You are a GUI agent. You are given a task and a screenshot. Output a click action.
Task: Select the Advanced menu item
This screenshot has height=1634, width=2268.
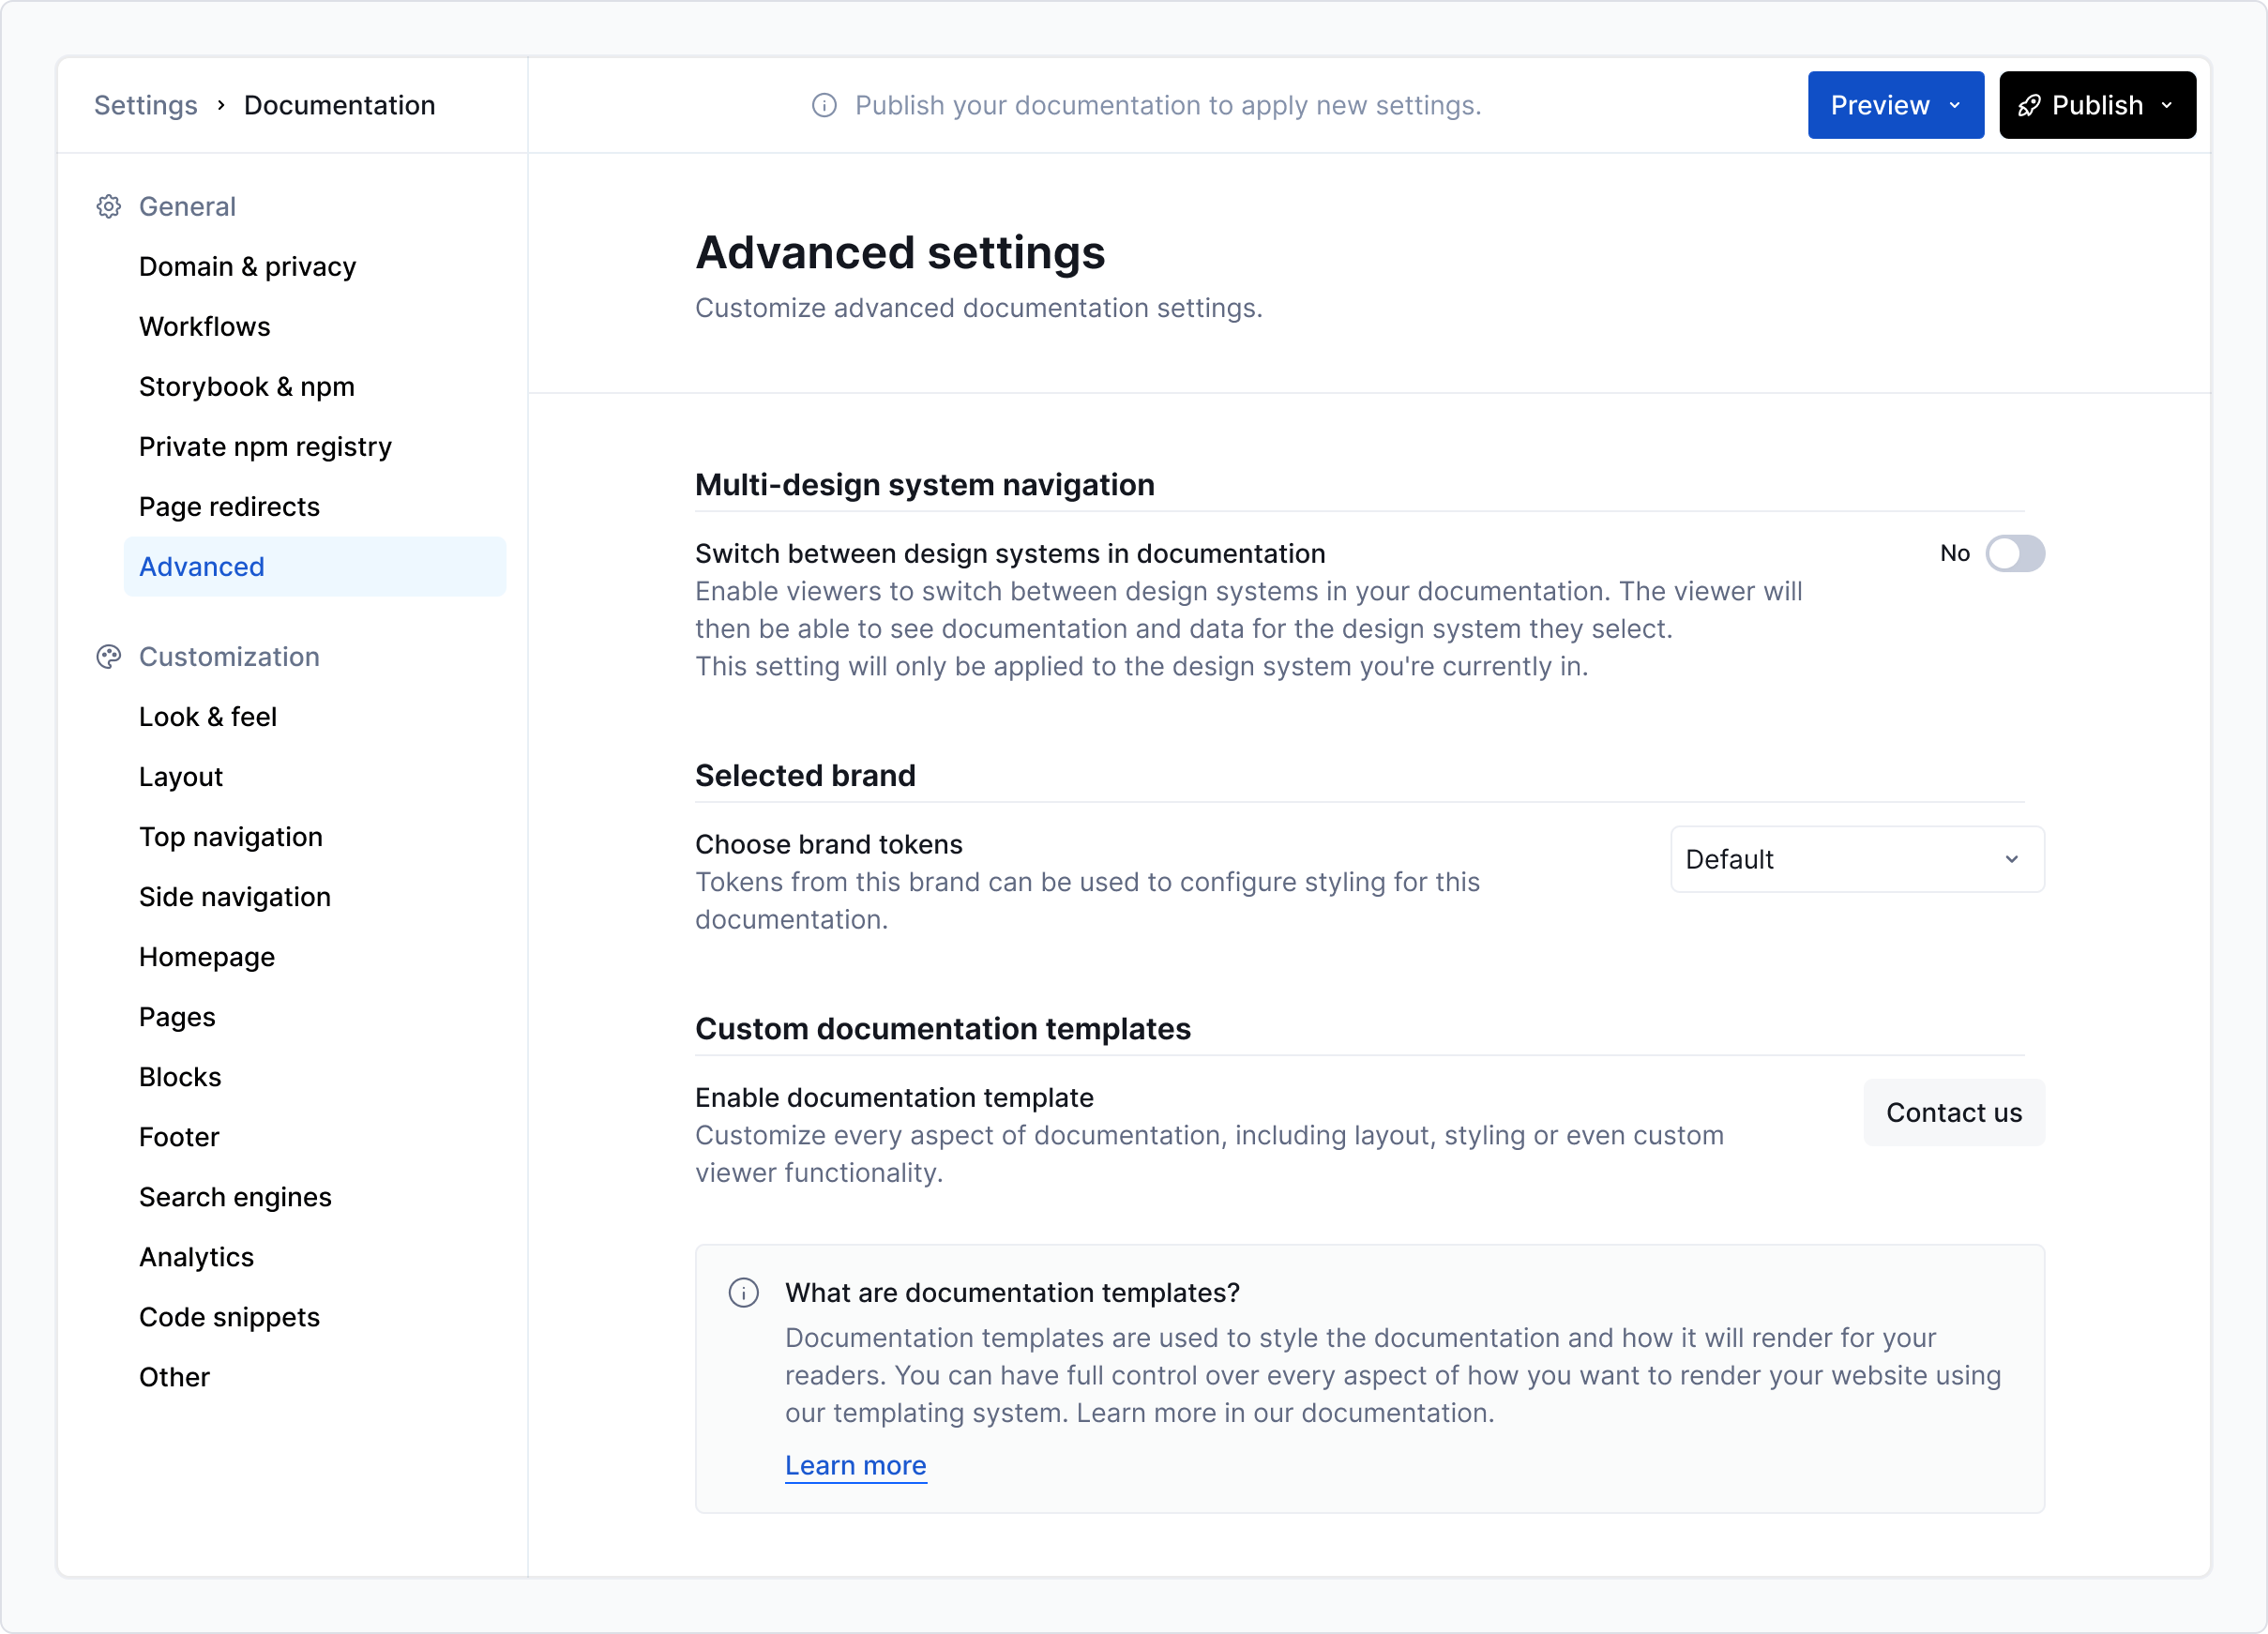tap(315, 567)
